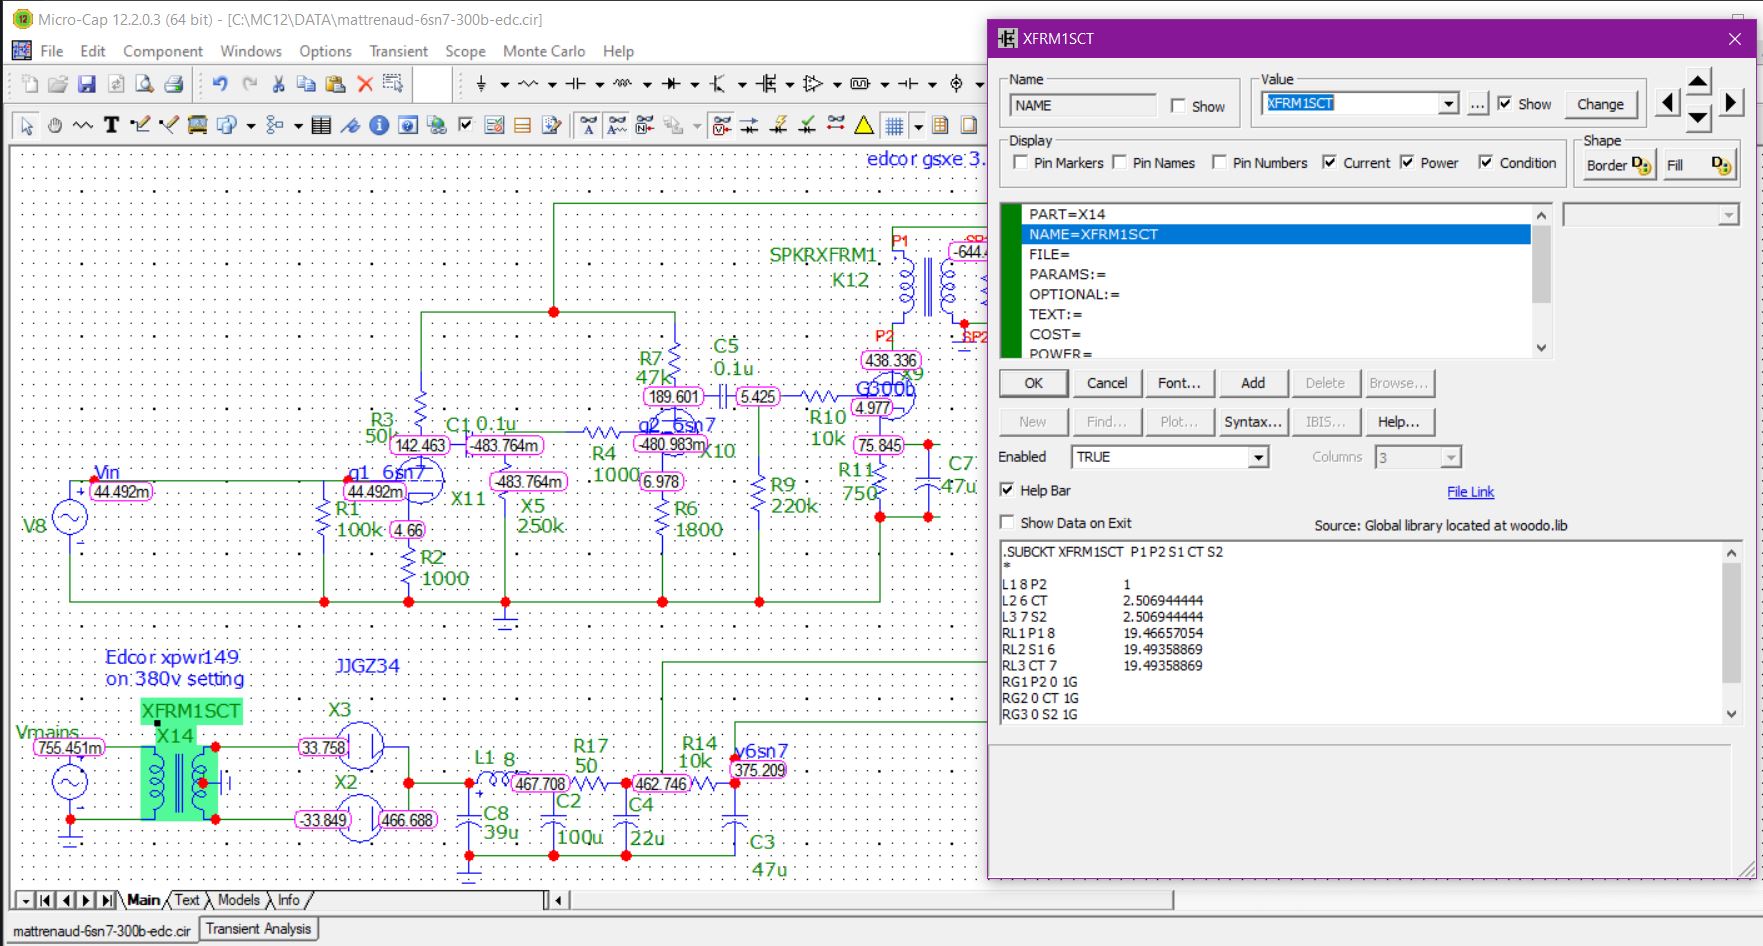This screenshot has width=1763, height=946.
Task: Open the dropdown right of attribute list
Action: coord(1728,215)
